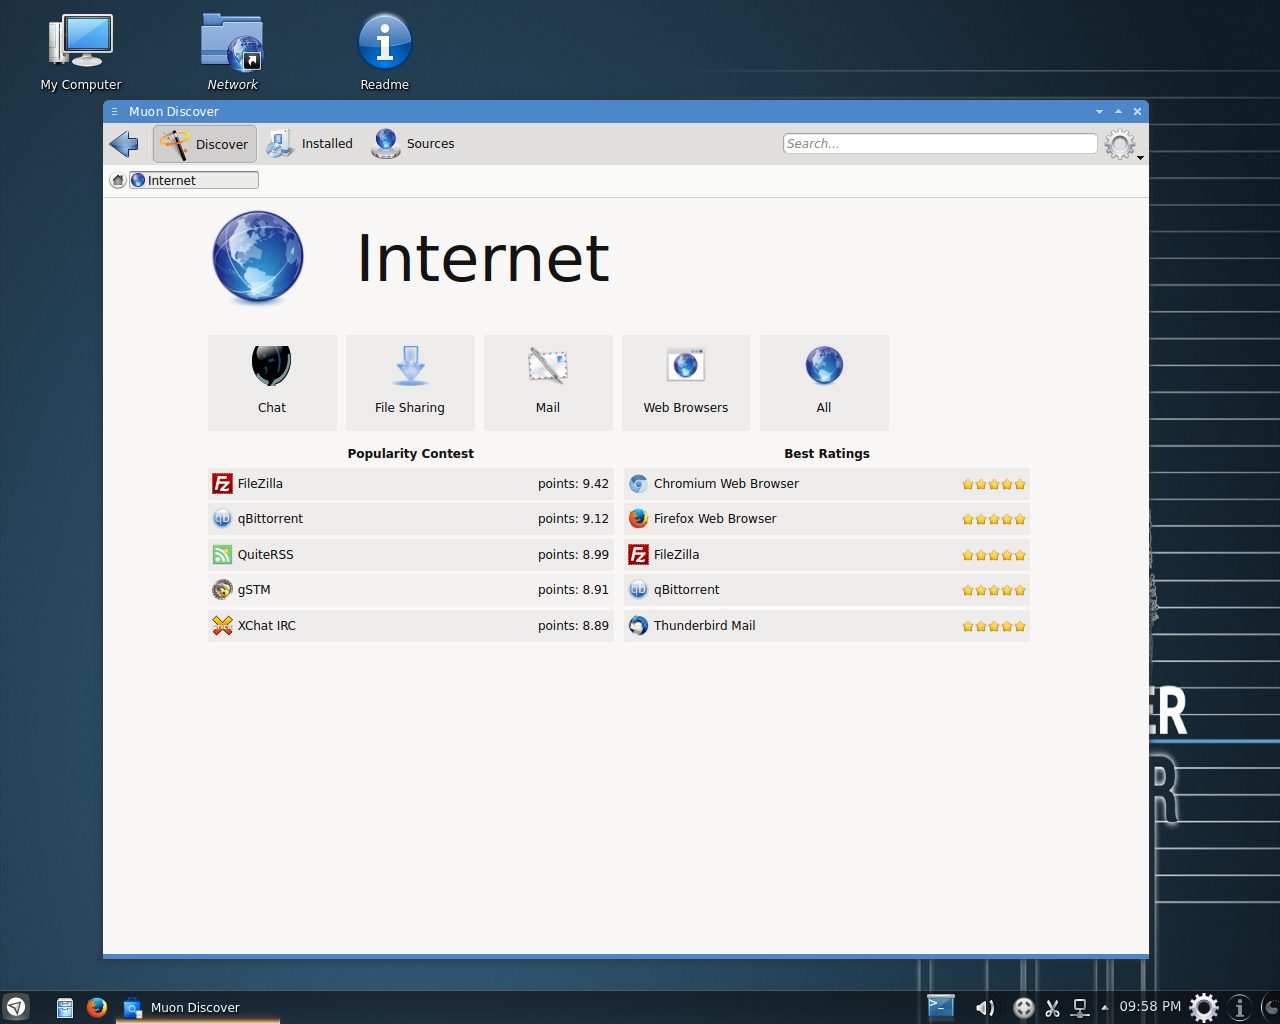Select My Computer desktop icon

pyautogui.click(x=81, y=53)
